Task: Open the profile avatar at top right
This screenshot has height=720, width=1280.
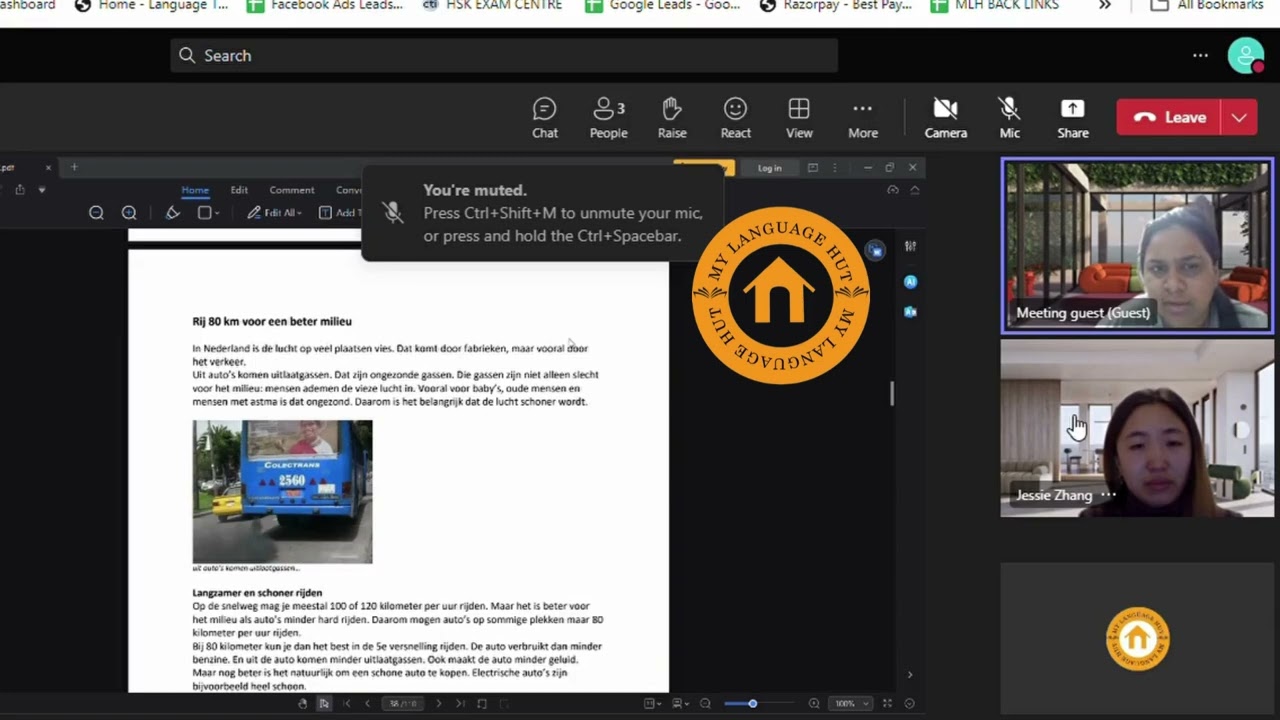Action: 1246,56
